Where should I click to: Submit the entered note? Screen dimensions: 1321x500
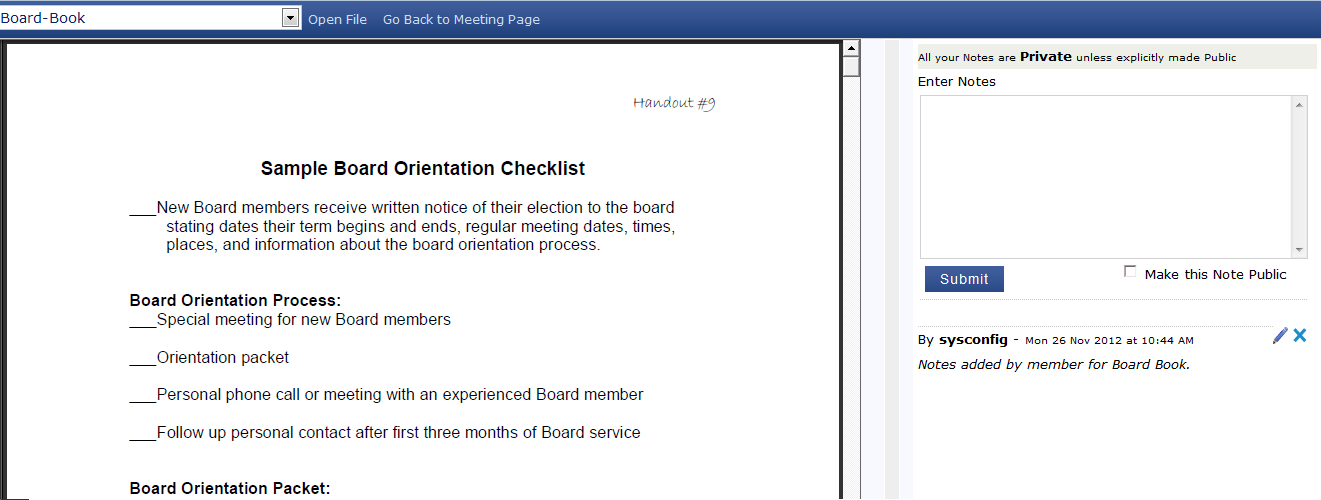pyautogui.click(x=964, y=279)
